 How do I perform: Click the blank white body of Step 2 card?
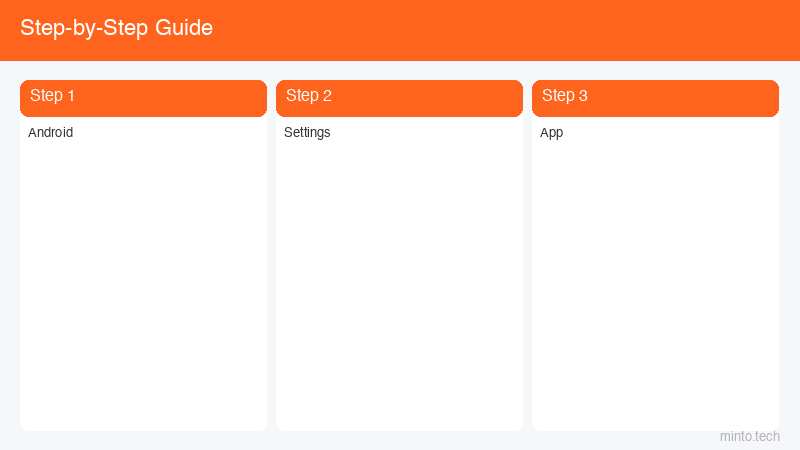point(399,281)
